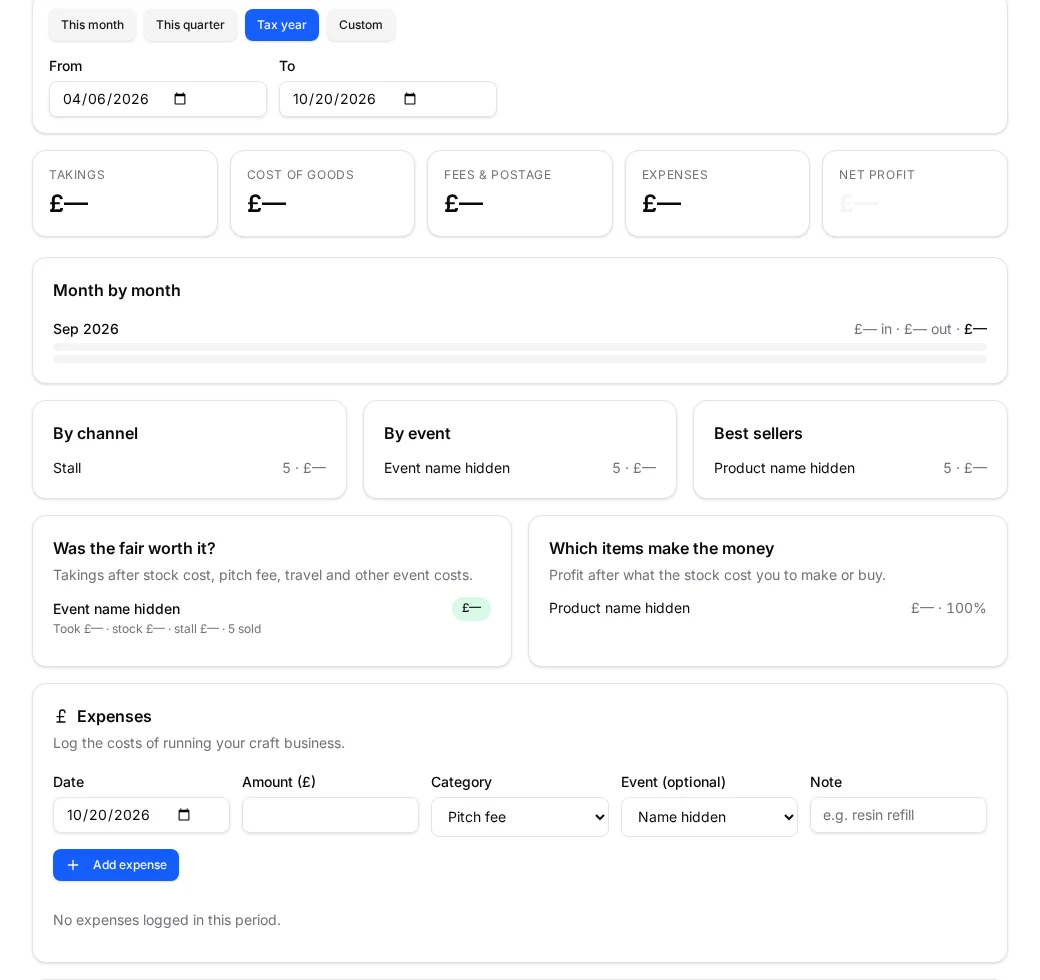Click the plus icon on Add expense
Image resolution: width=1040 pixels, height=980 pixels.
[73, 865]
